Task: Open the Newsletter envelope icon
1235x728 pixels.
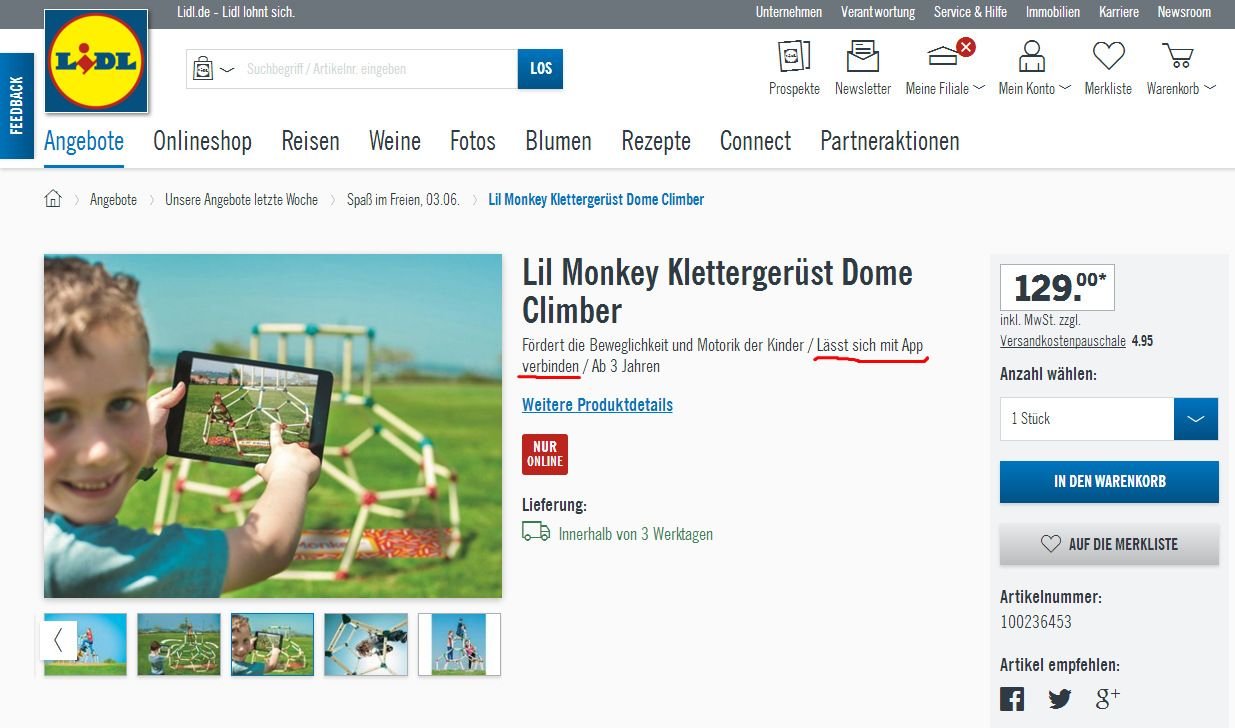Action: click(x=863, y=67)
